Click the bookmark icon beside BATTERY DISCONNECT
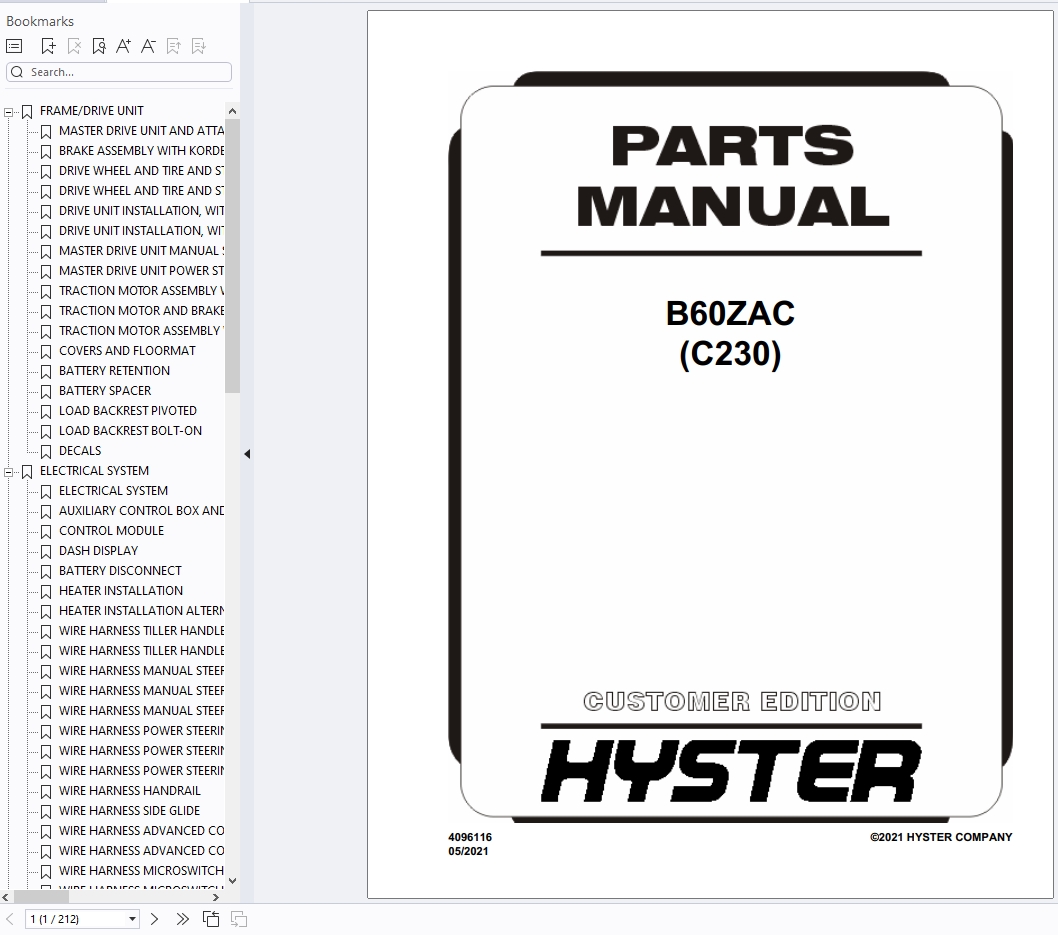 (46, 572)
